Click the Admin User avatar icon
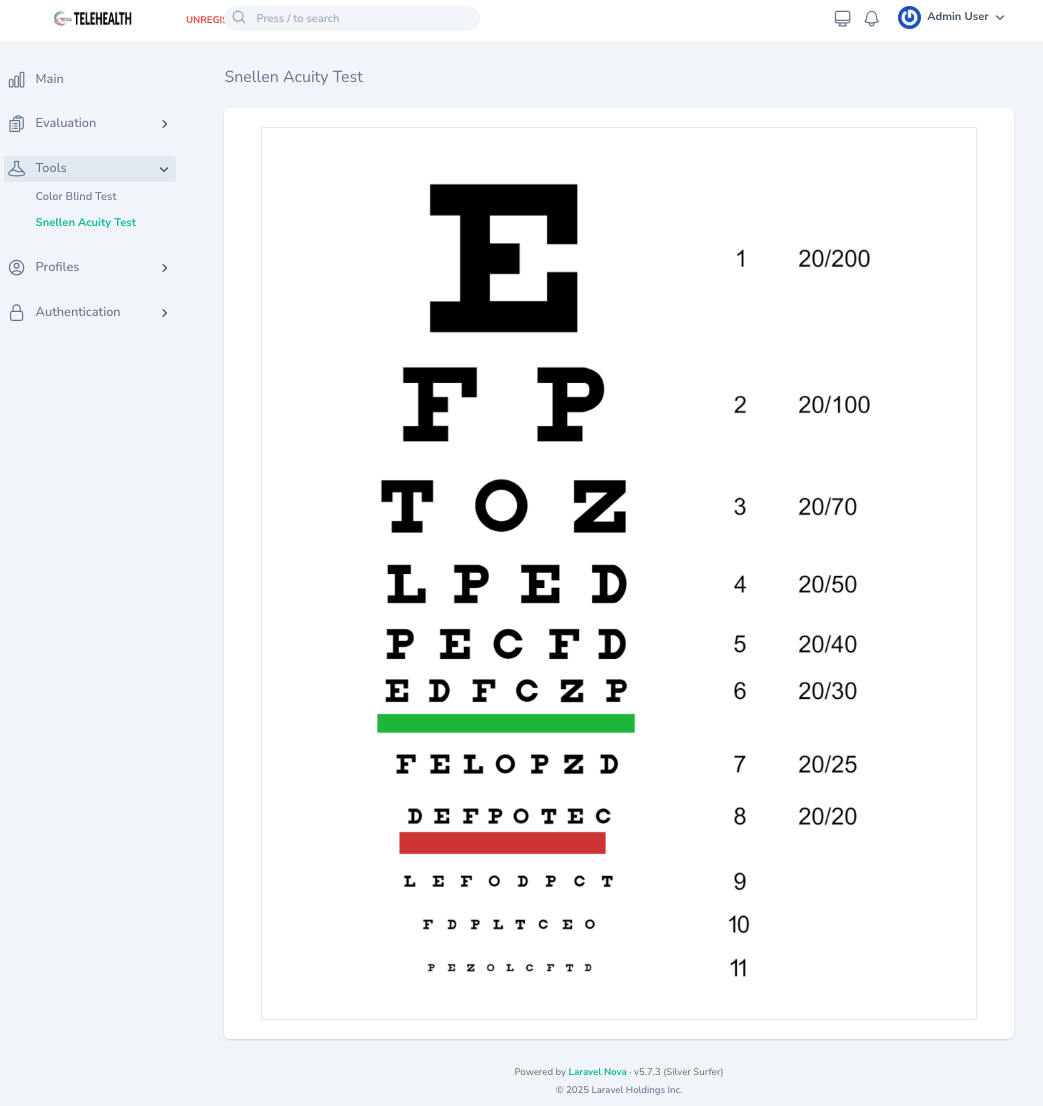Viewport: 1043px width, 1106px height. (908, 17)
